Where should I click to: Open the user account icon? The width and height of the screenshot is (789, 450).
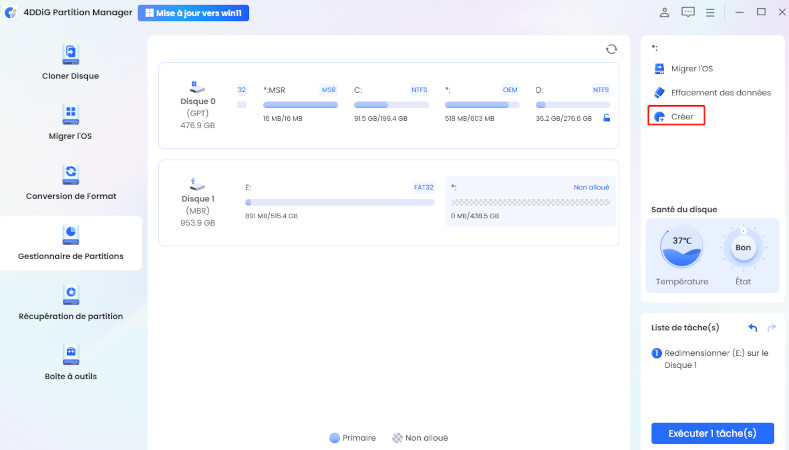pyautogui.click(x=664, y=13)
